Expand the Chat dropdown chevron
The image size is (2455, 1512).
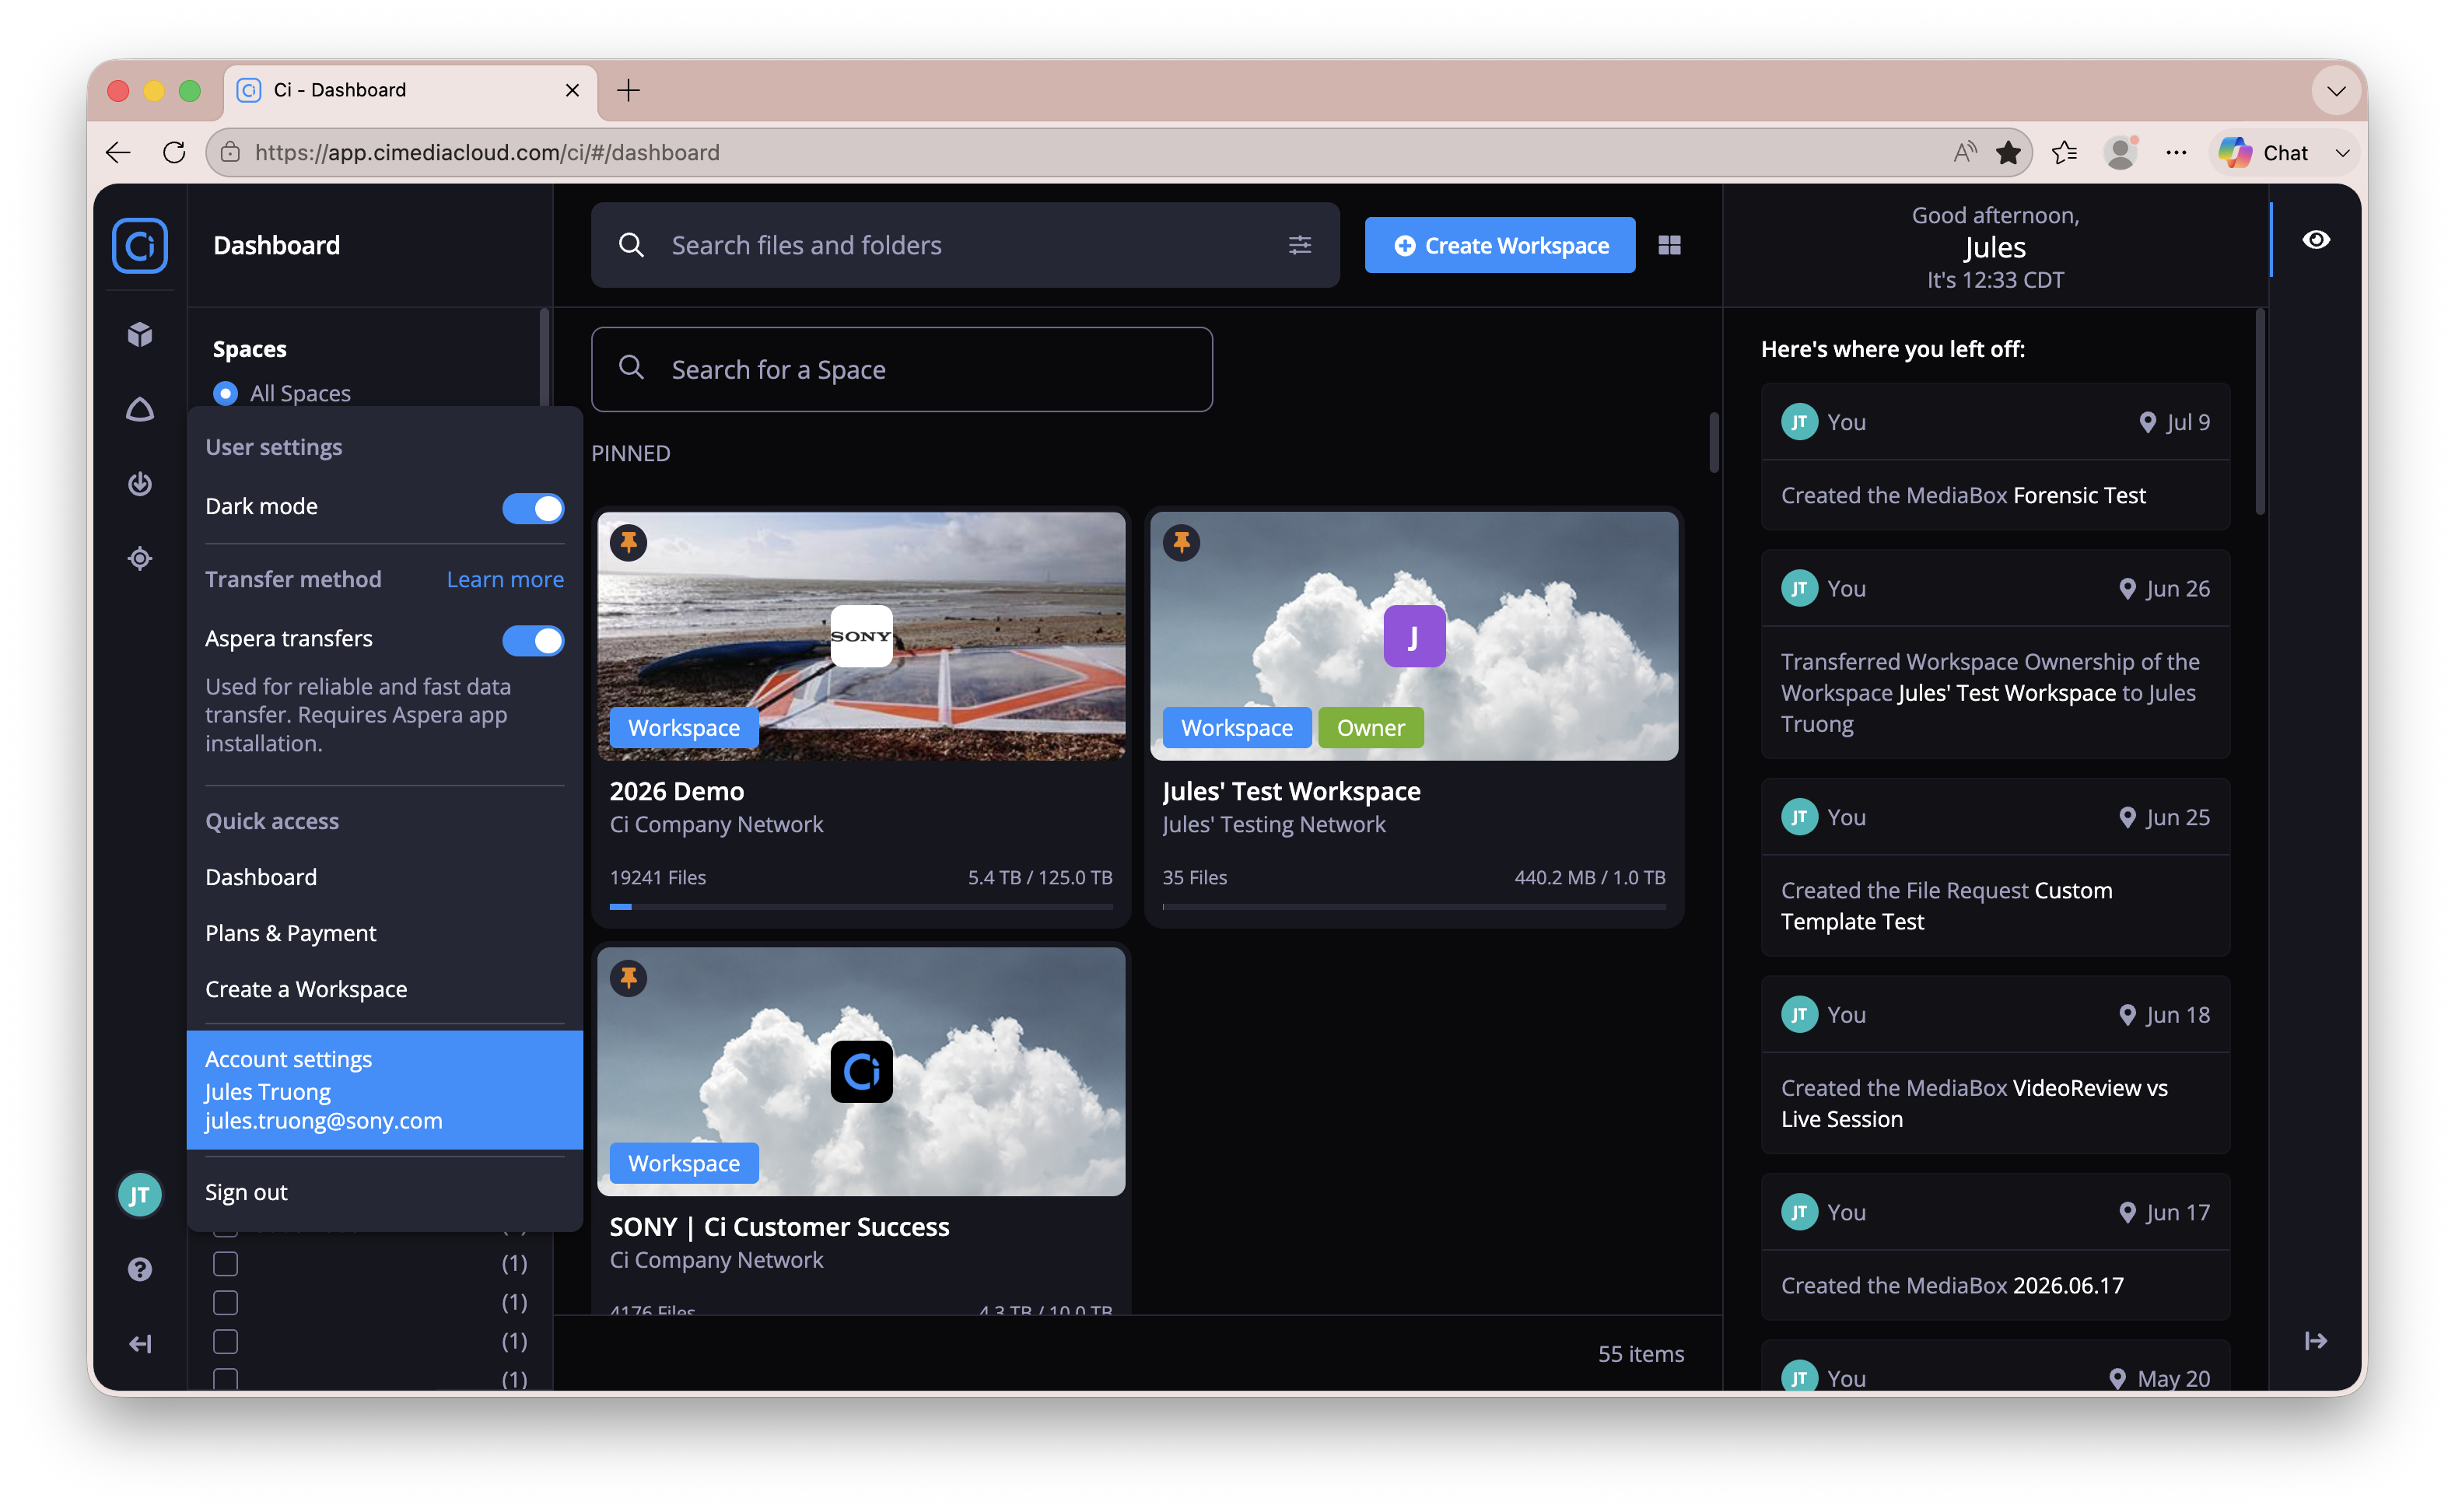(x=2341, y=153)
